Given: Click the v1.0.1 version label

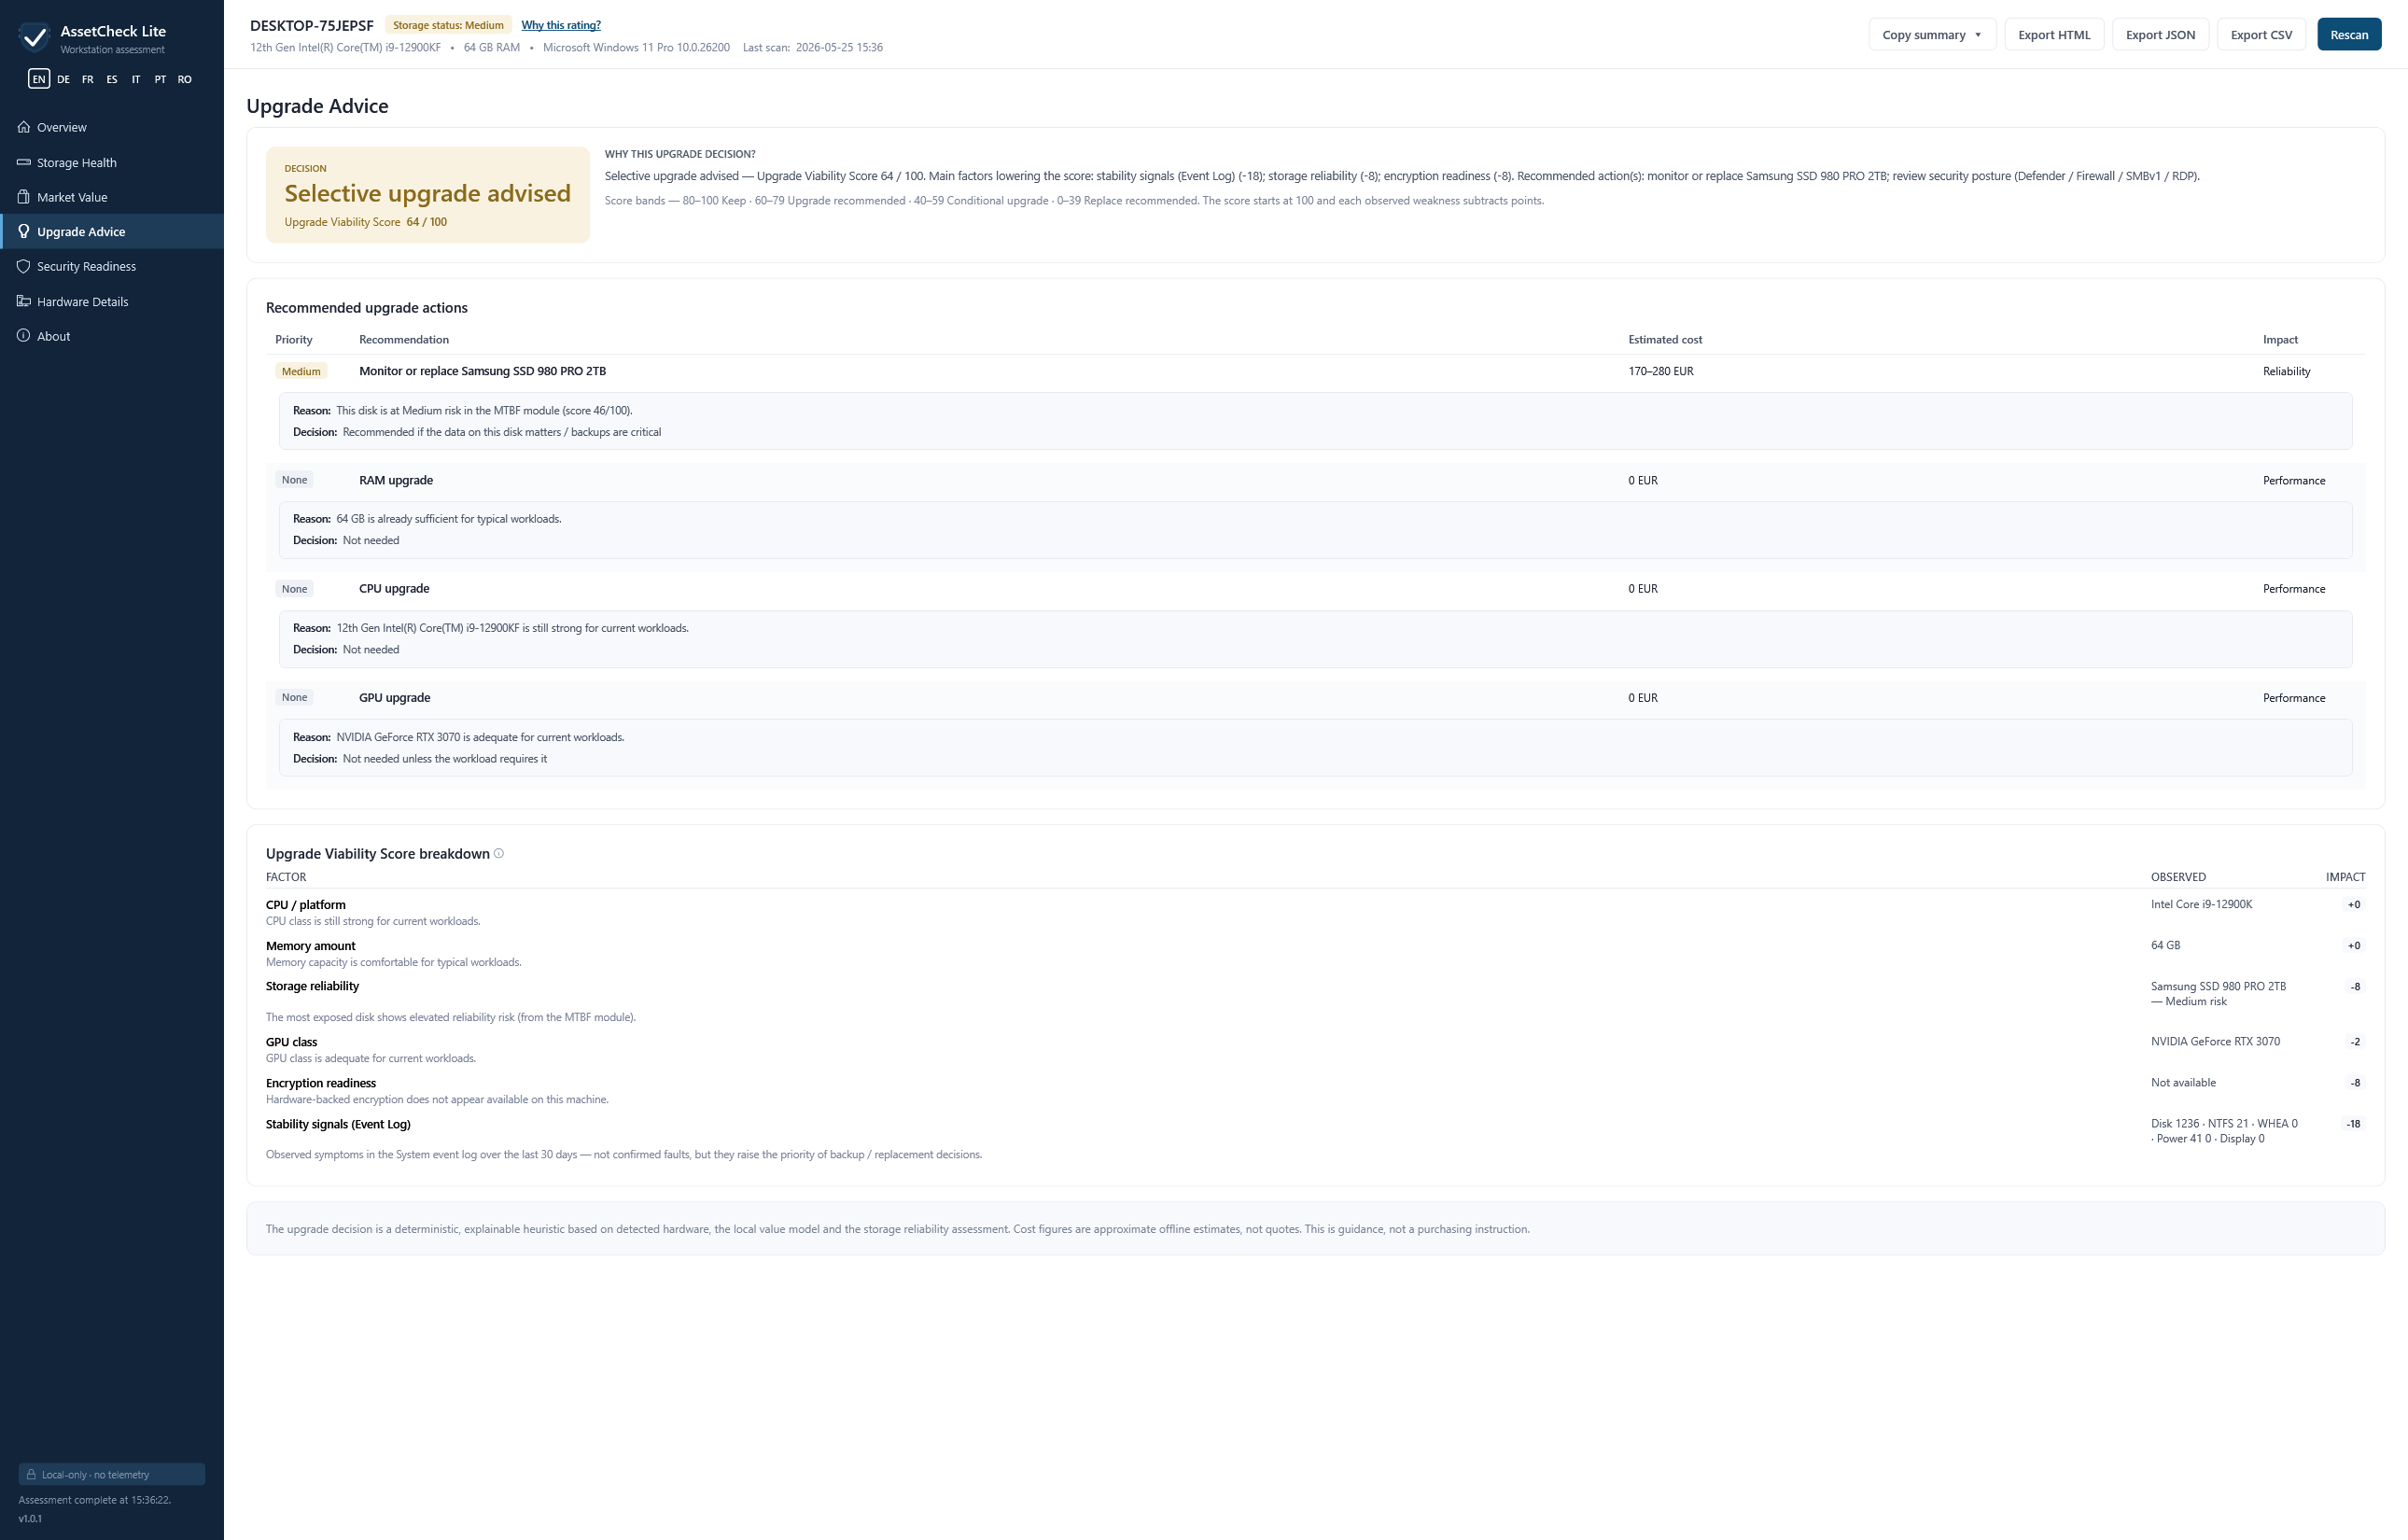Looking at the screenshot, I should 30,1518.
